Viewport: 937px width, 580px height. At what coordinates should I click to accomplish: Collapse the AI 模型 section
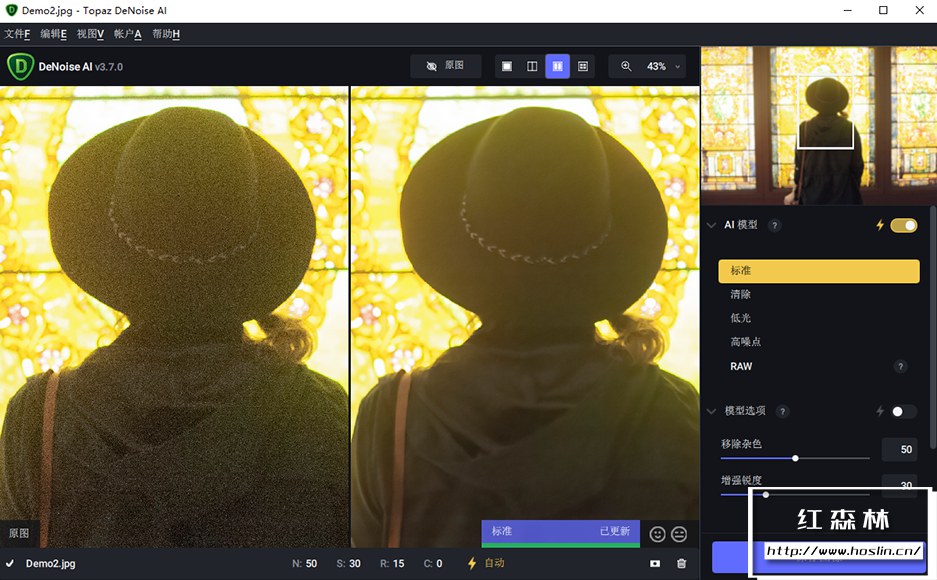pos(711,225)
